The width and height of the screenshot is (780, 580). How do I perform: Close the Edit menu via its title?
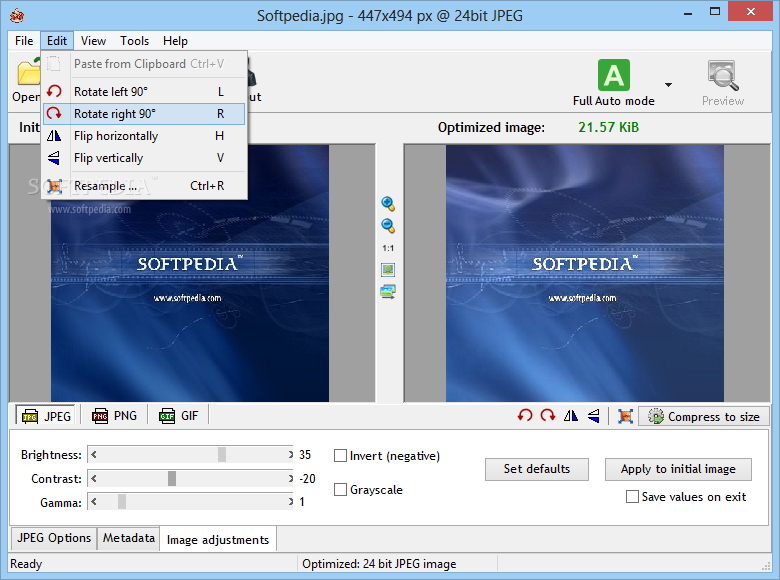(x=57, y=41)
